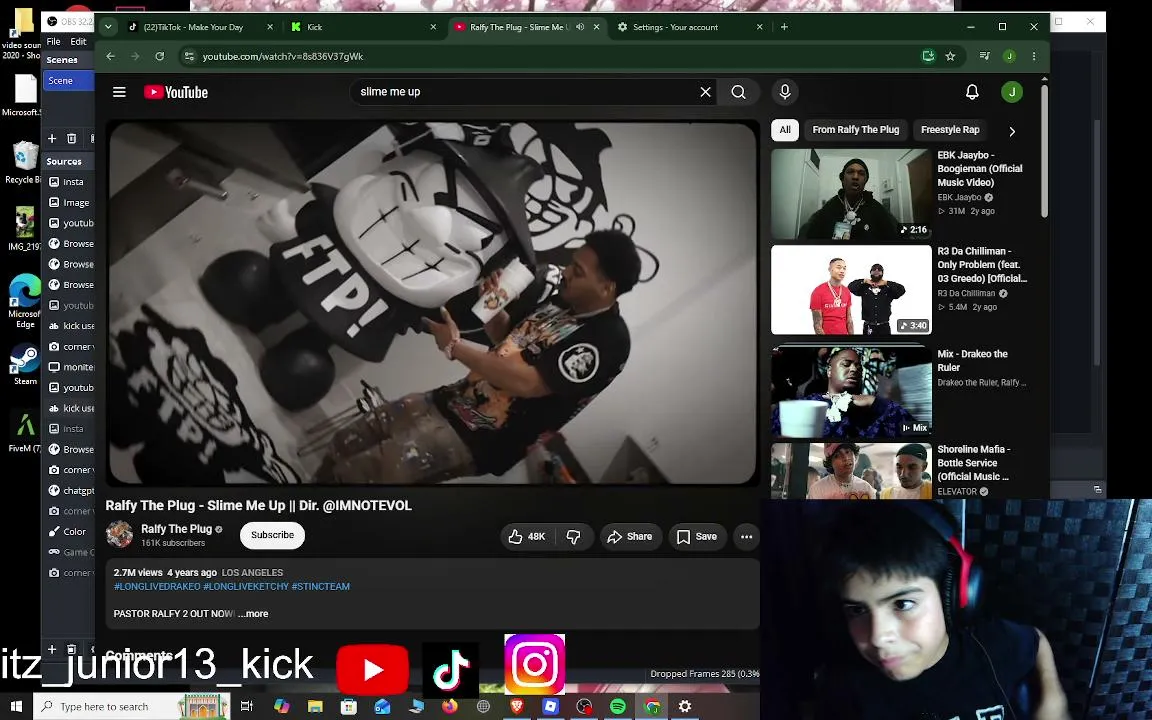Open File Explorer from the taskbar
The width and height of the screenshot is (1152, 720).
pos(315,706)
